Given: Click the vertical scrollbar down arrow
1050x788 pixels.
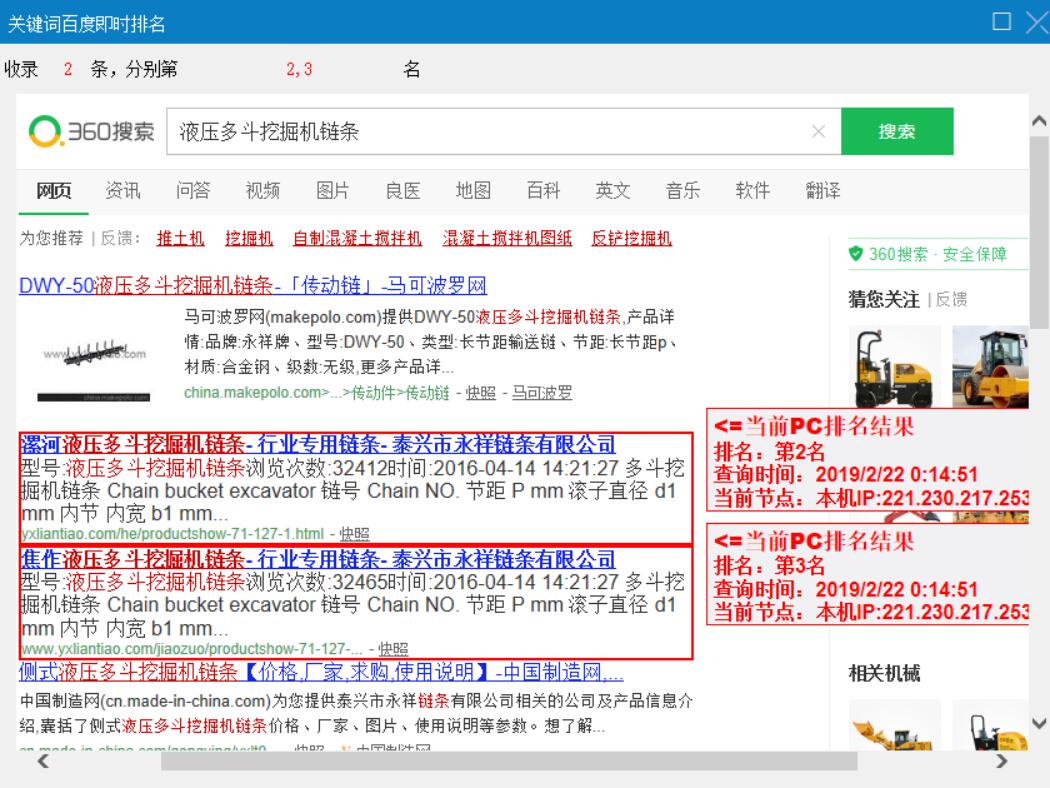Looking at the screenshot, I should pyautogui.click(x=1039, y=723).
